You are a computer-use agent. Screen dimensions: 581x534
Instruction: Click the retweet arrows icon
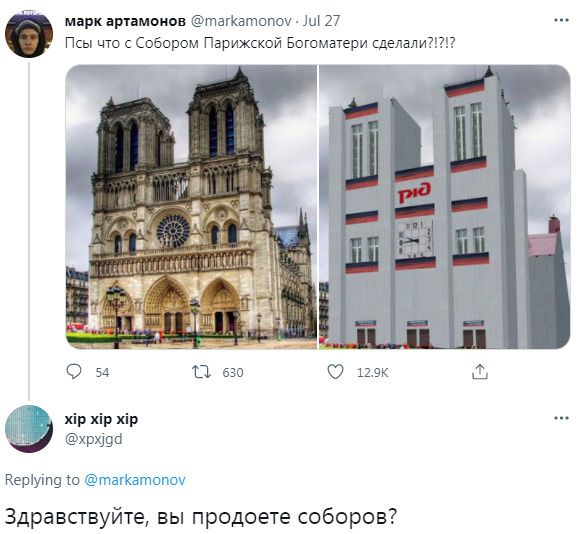202,372
